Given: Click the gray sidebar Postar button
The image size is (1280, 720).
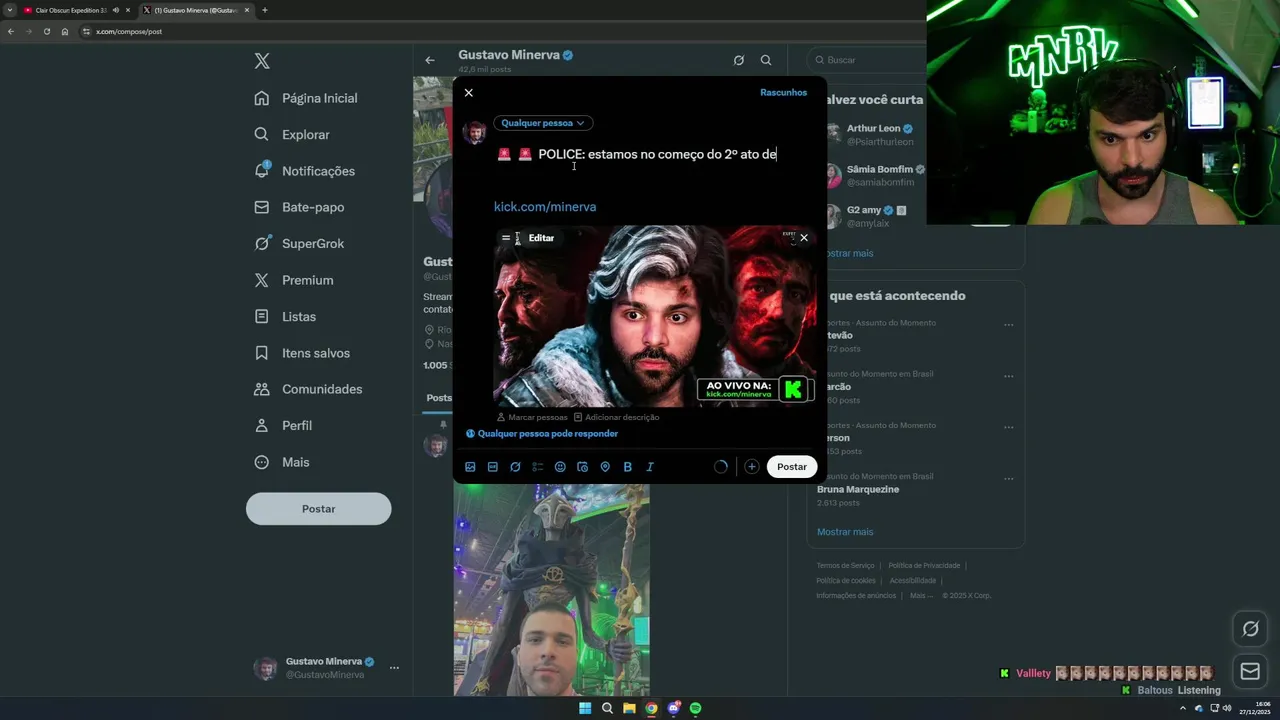Looking at the screenshot, I should [319, 509].
